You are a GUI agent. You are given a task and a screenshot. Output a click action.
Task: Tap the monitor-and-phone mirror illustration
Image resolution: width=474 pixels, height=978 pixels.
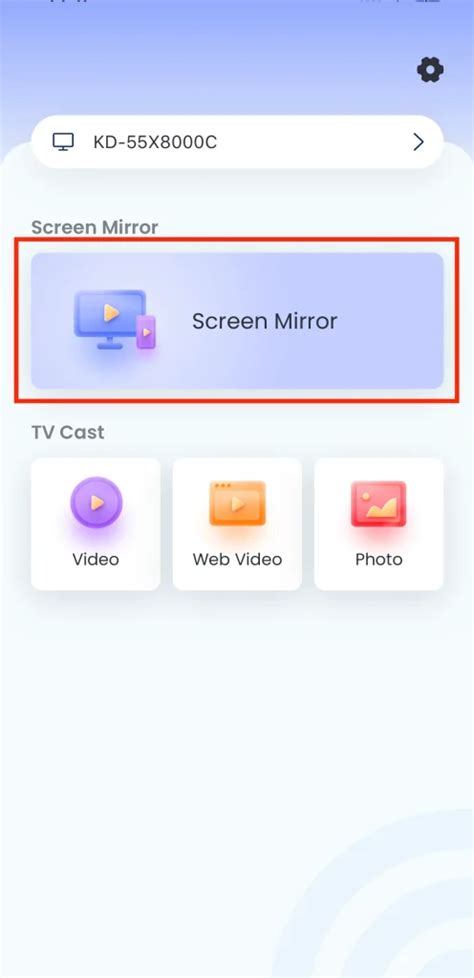(x=115, y=319)
